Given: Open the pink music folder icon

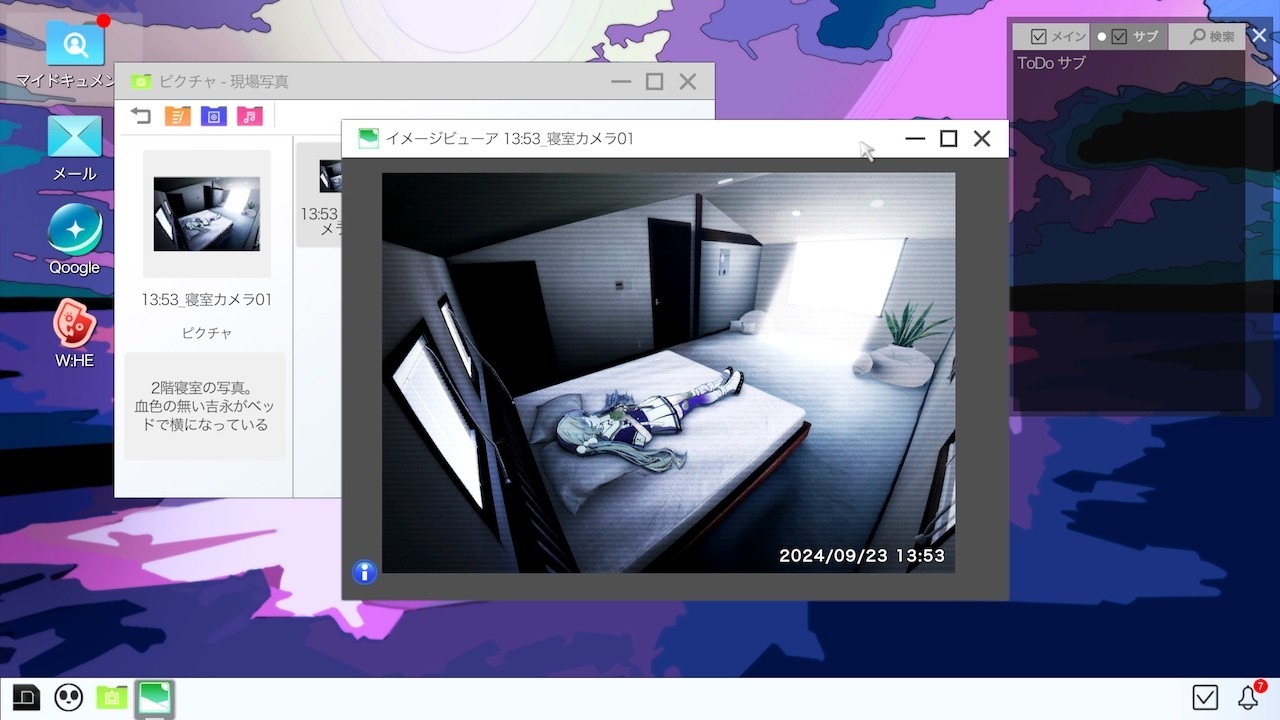Looking at the screenshot, I should [249, 116].
